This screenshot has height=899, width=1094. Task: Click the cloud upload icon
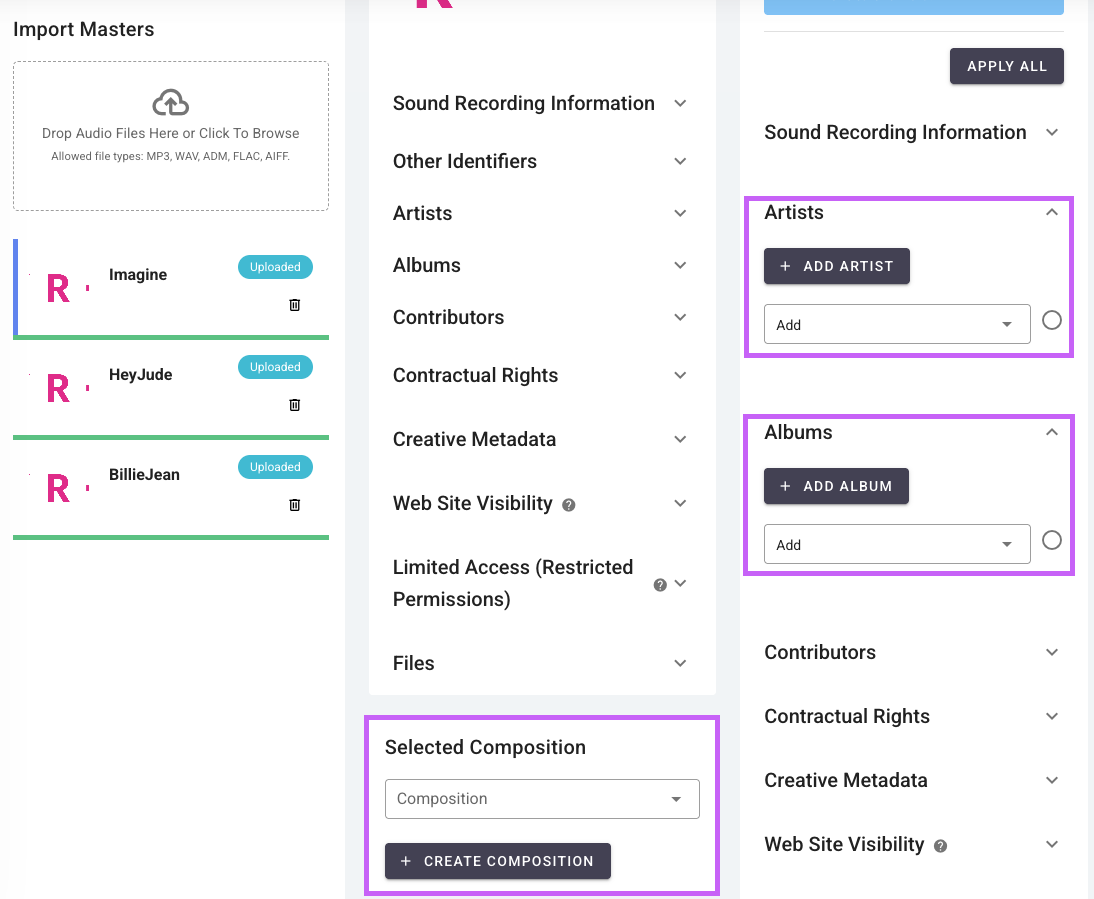tap(171, 102)
